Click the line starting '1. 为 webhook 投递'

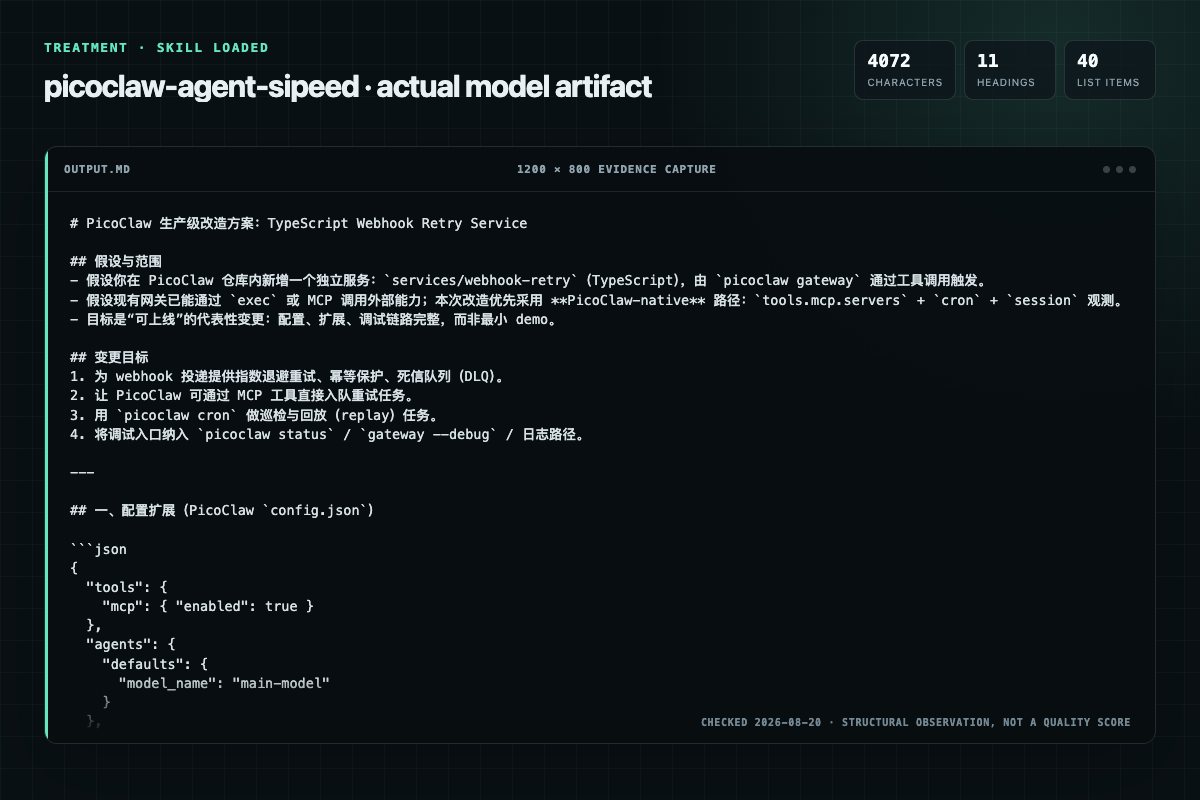tap(287, 377)
